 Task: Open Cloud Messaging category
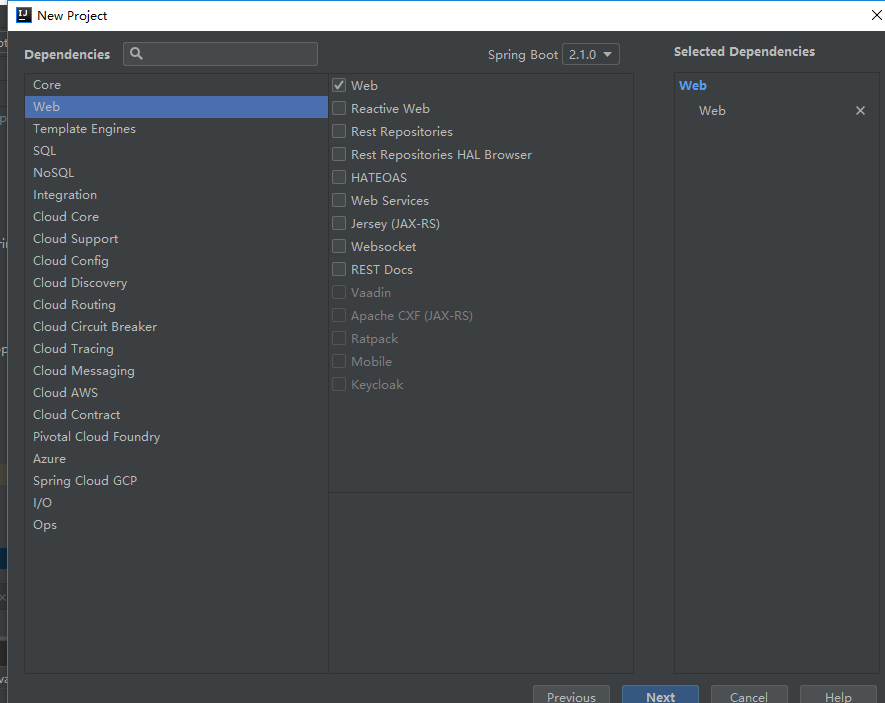point(176,371)
